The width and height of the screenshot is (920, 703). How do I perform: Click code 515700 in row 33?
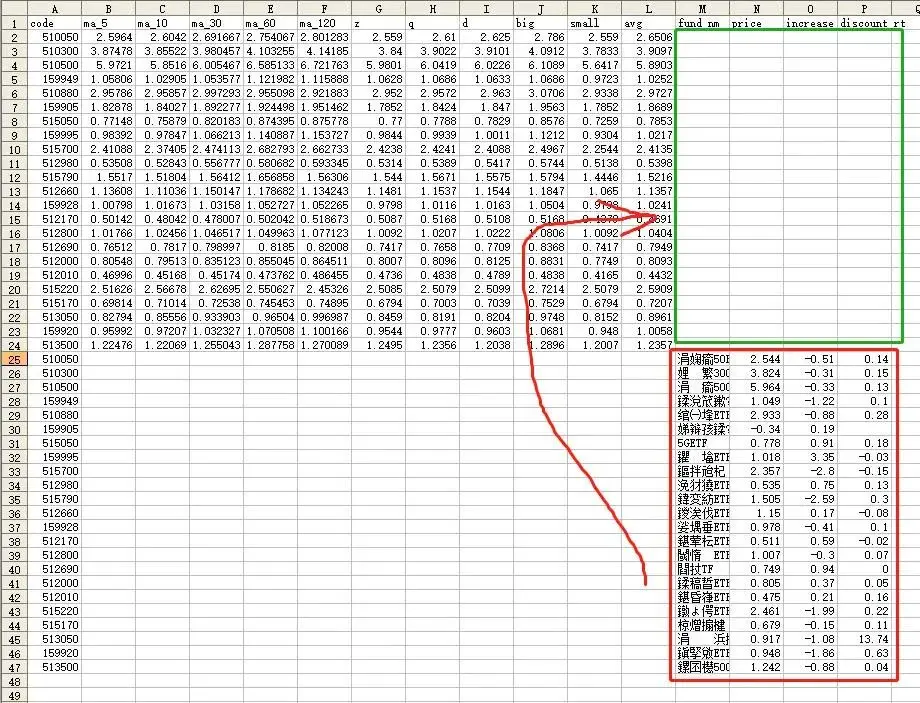55,471
